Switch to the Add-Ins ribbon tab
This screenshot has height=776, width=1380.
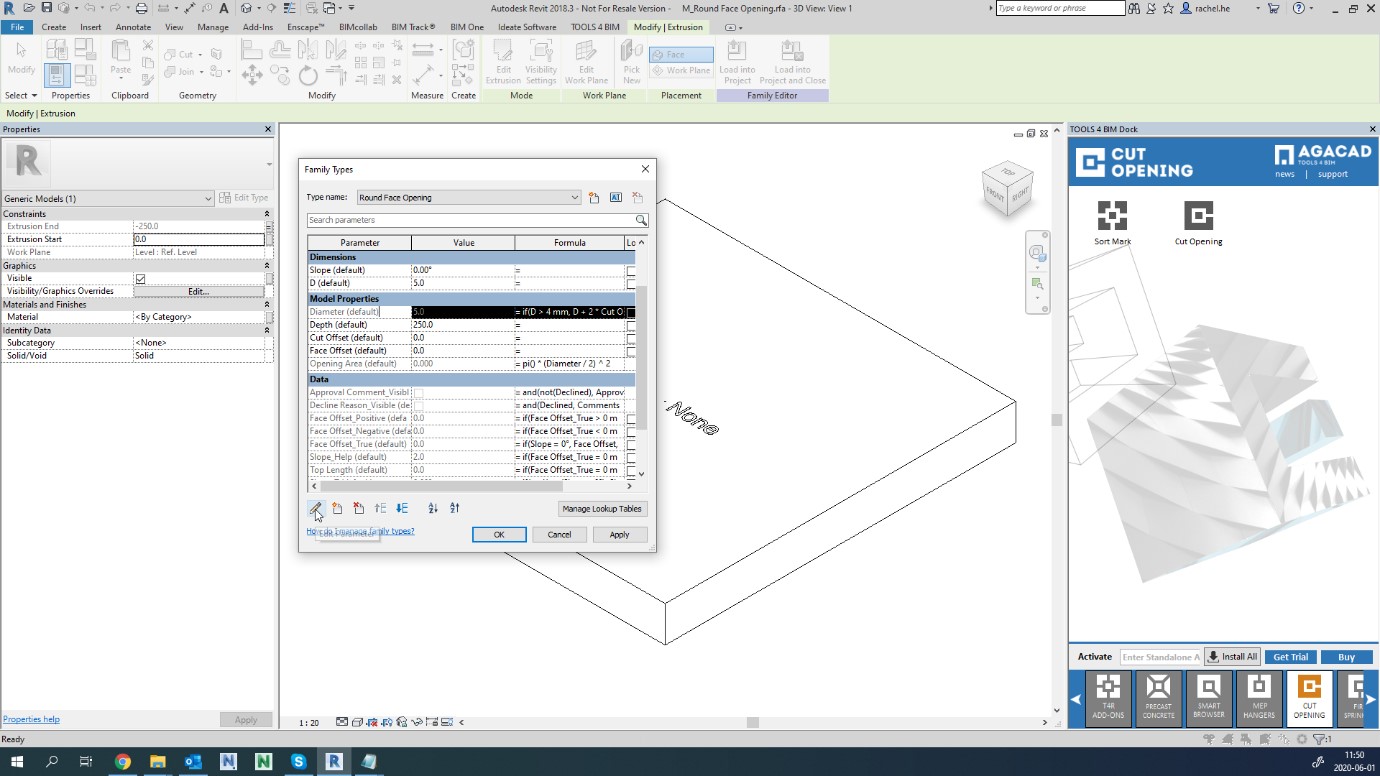[x=258, y=27]
